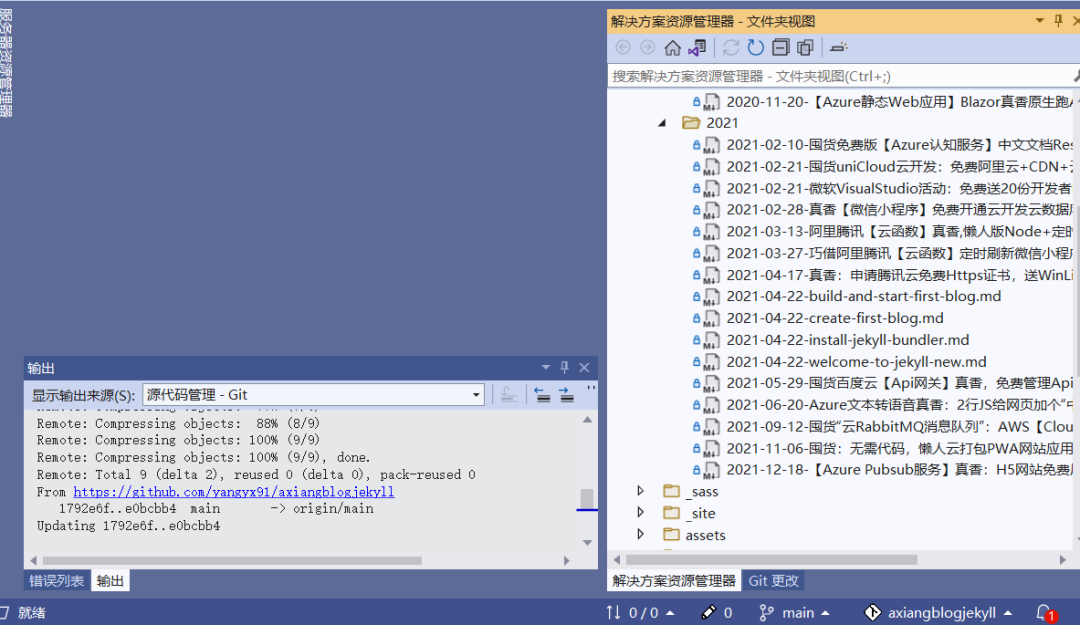Viewport: 1080px width, 625px height.
Task: Expand the assets folder
Action: click(641, 534)
